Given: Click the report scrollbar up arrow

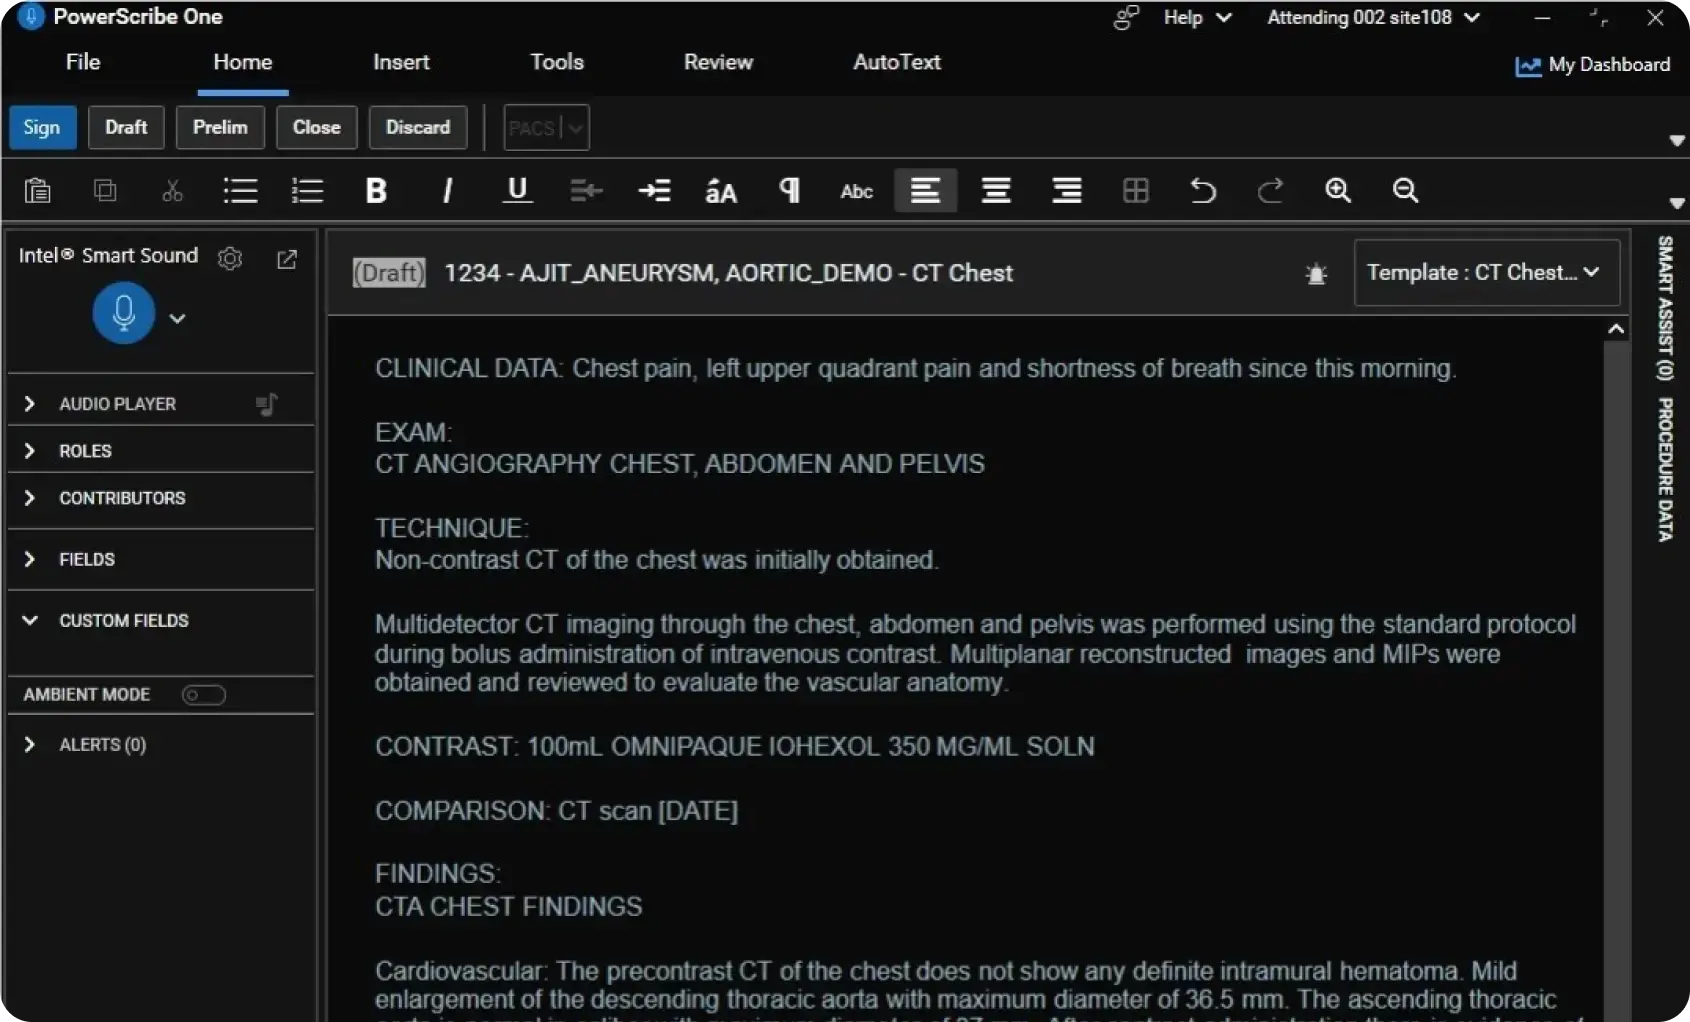Looking at the screenshot, I should pos(1616,329).
